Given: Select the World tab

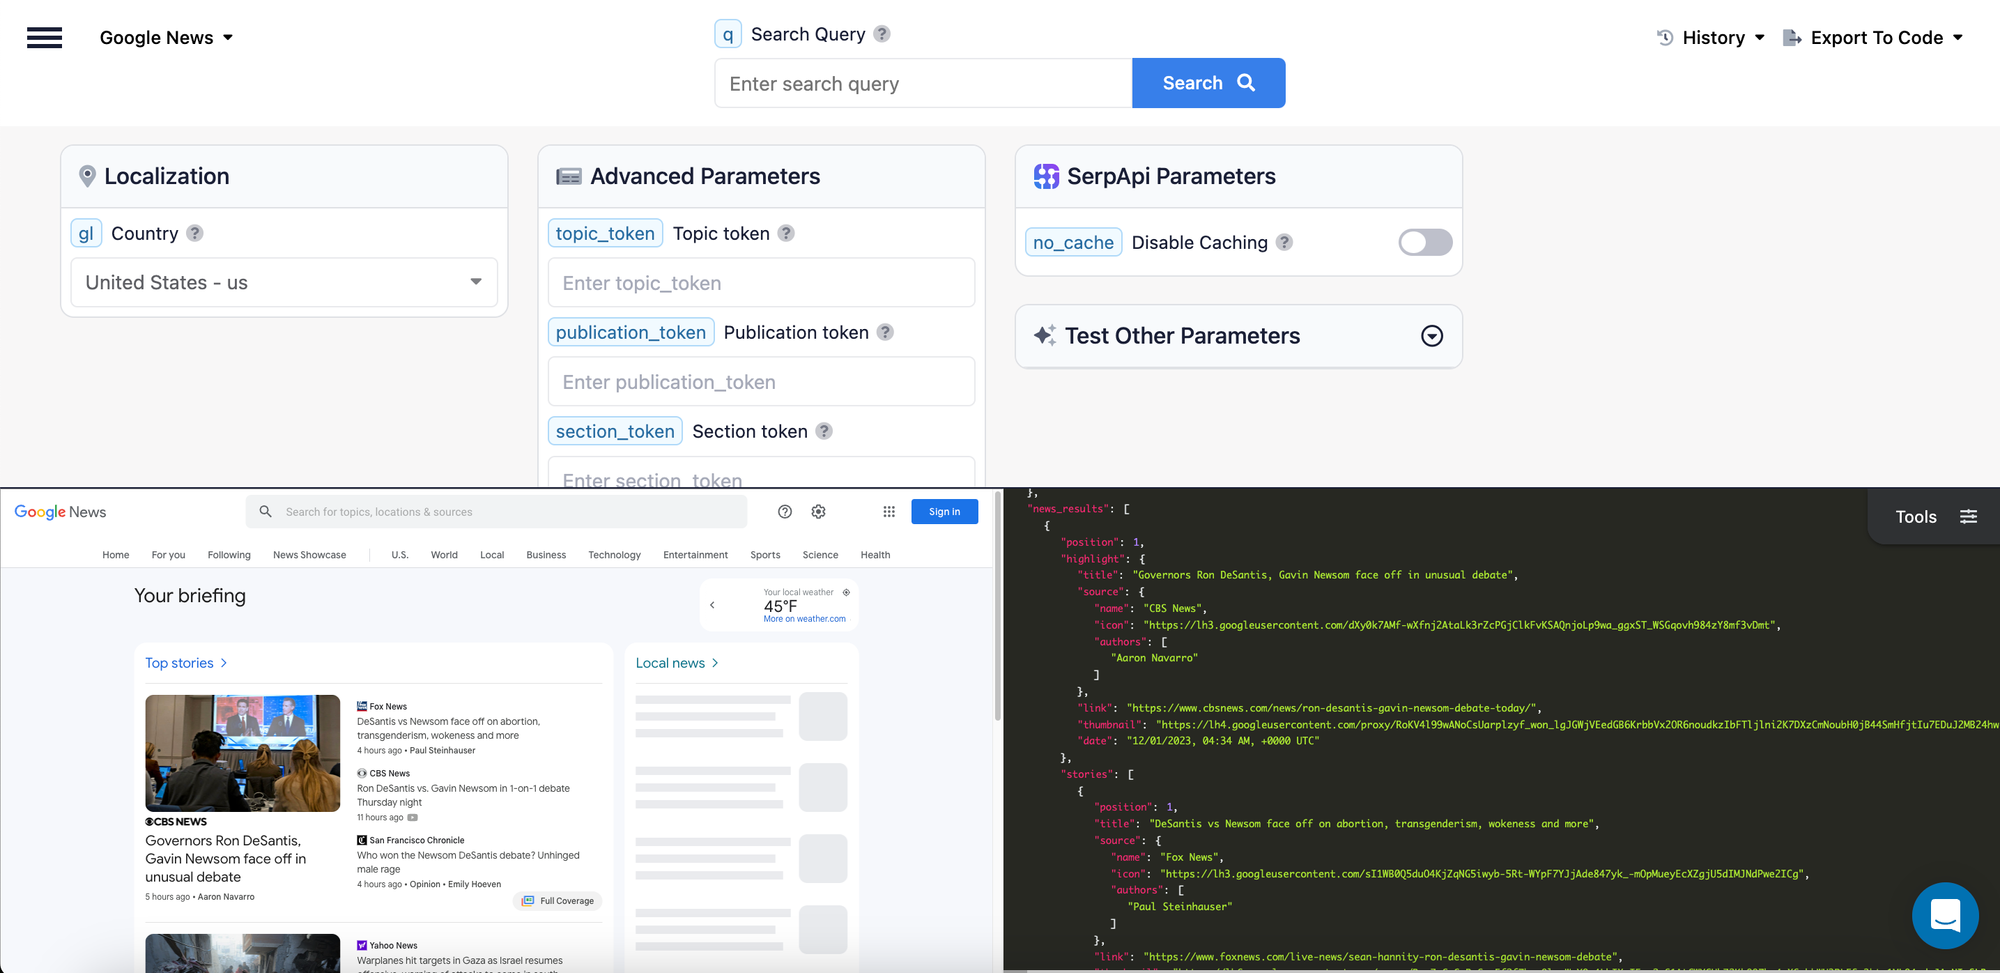Looking at the screenshot, I should click(x=444, y=555).
